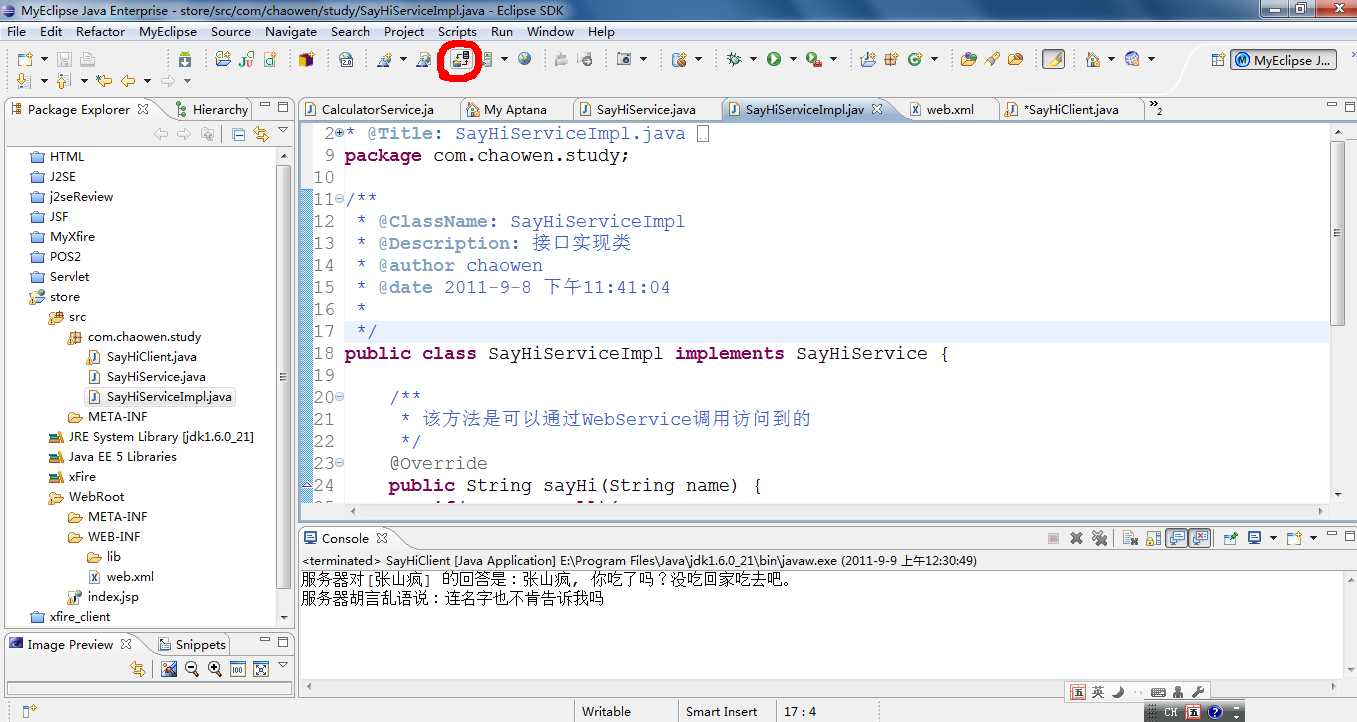This screenshot has width=1357, height=722.
Task: Switch to the SayHiService.java editor tab
Action: pyautogui.click(x=647, y=110)
